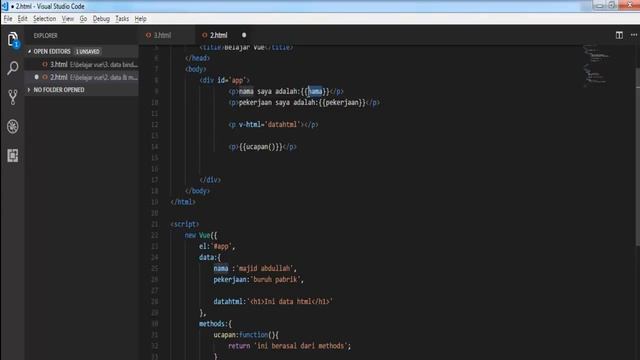Click the split editor icon
The height and width of the screenshot is (360, 640).
point(619,35)
